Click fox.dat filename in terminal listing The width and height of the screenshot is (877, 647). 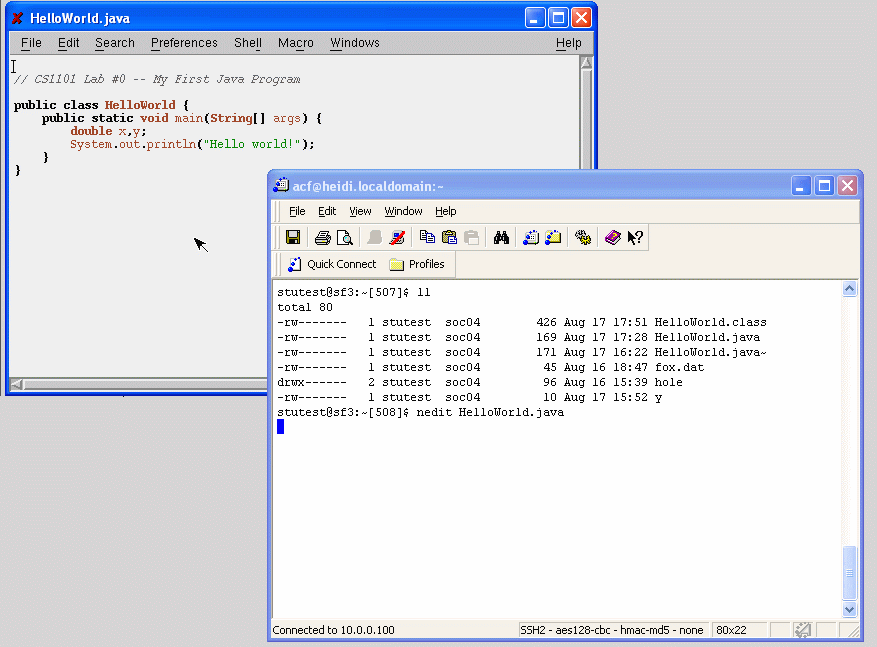click(679, 367)
